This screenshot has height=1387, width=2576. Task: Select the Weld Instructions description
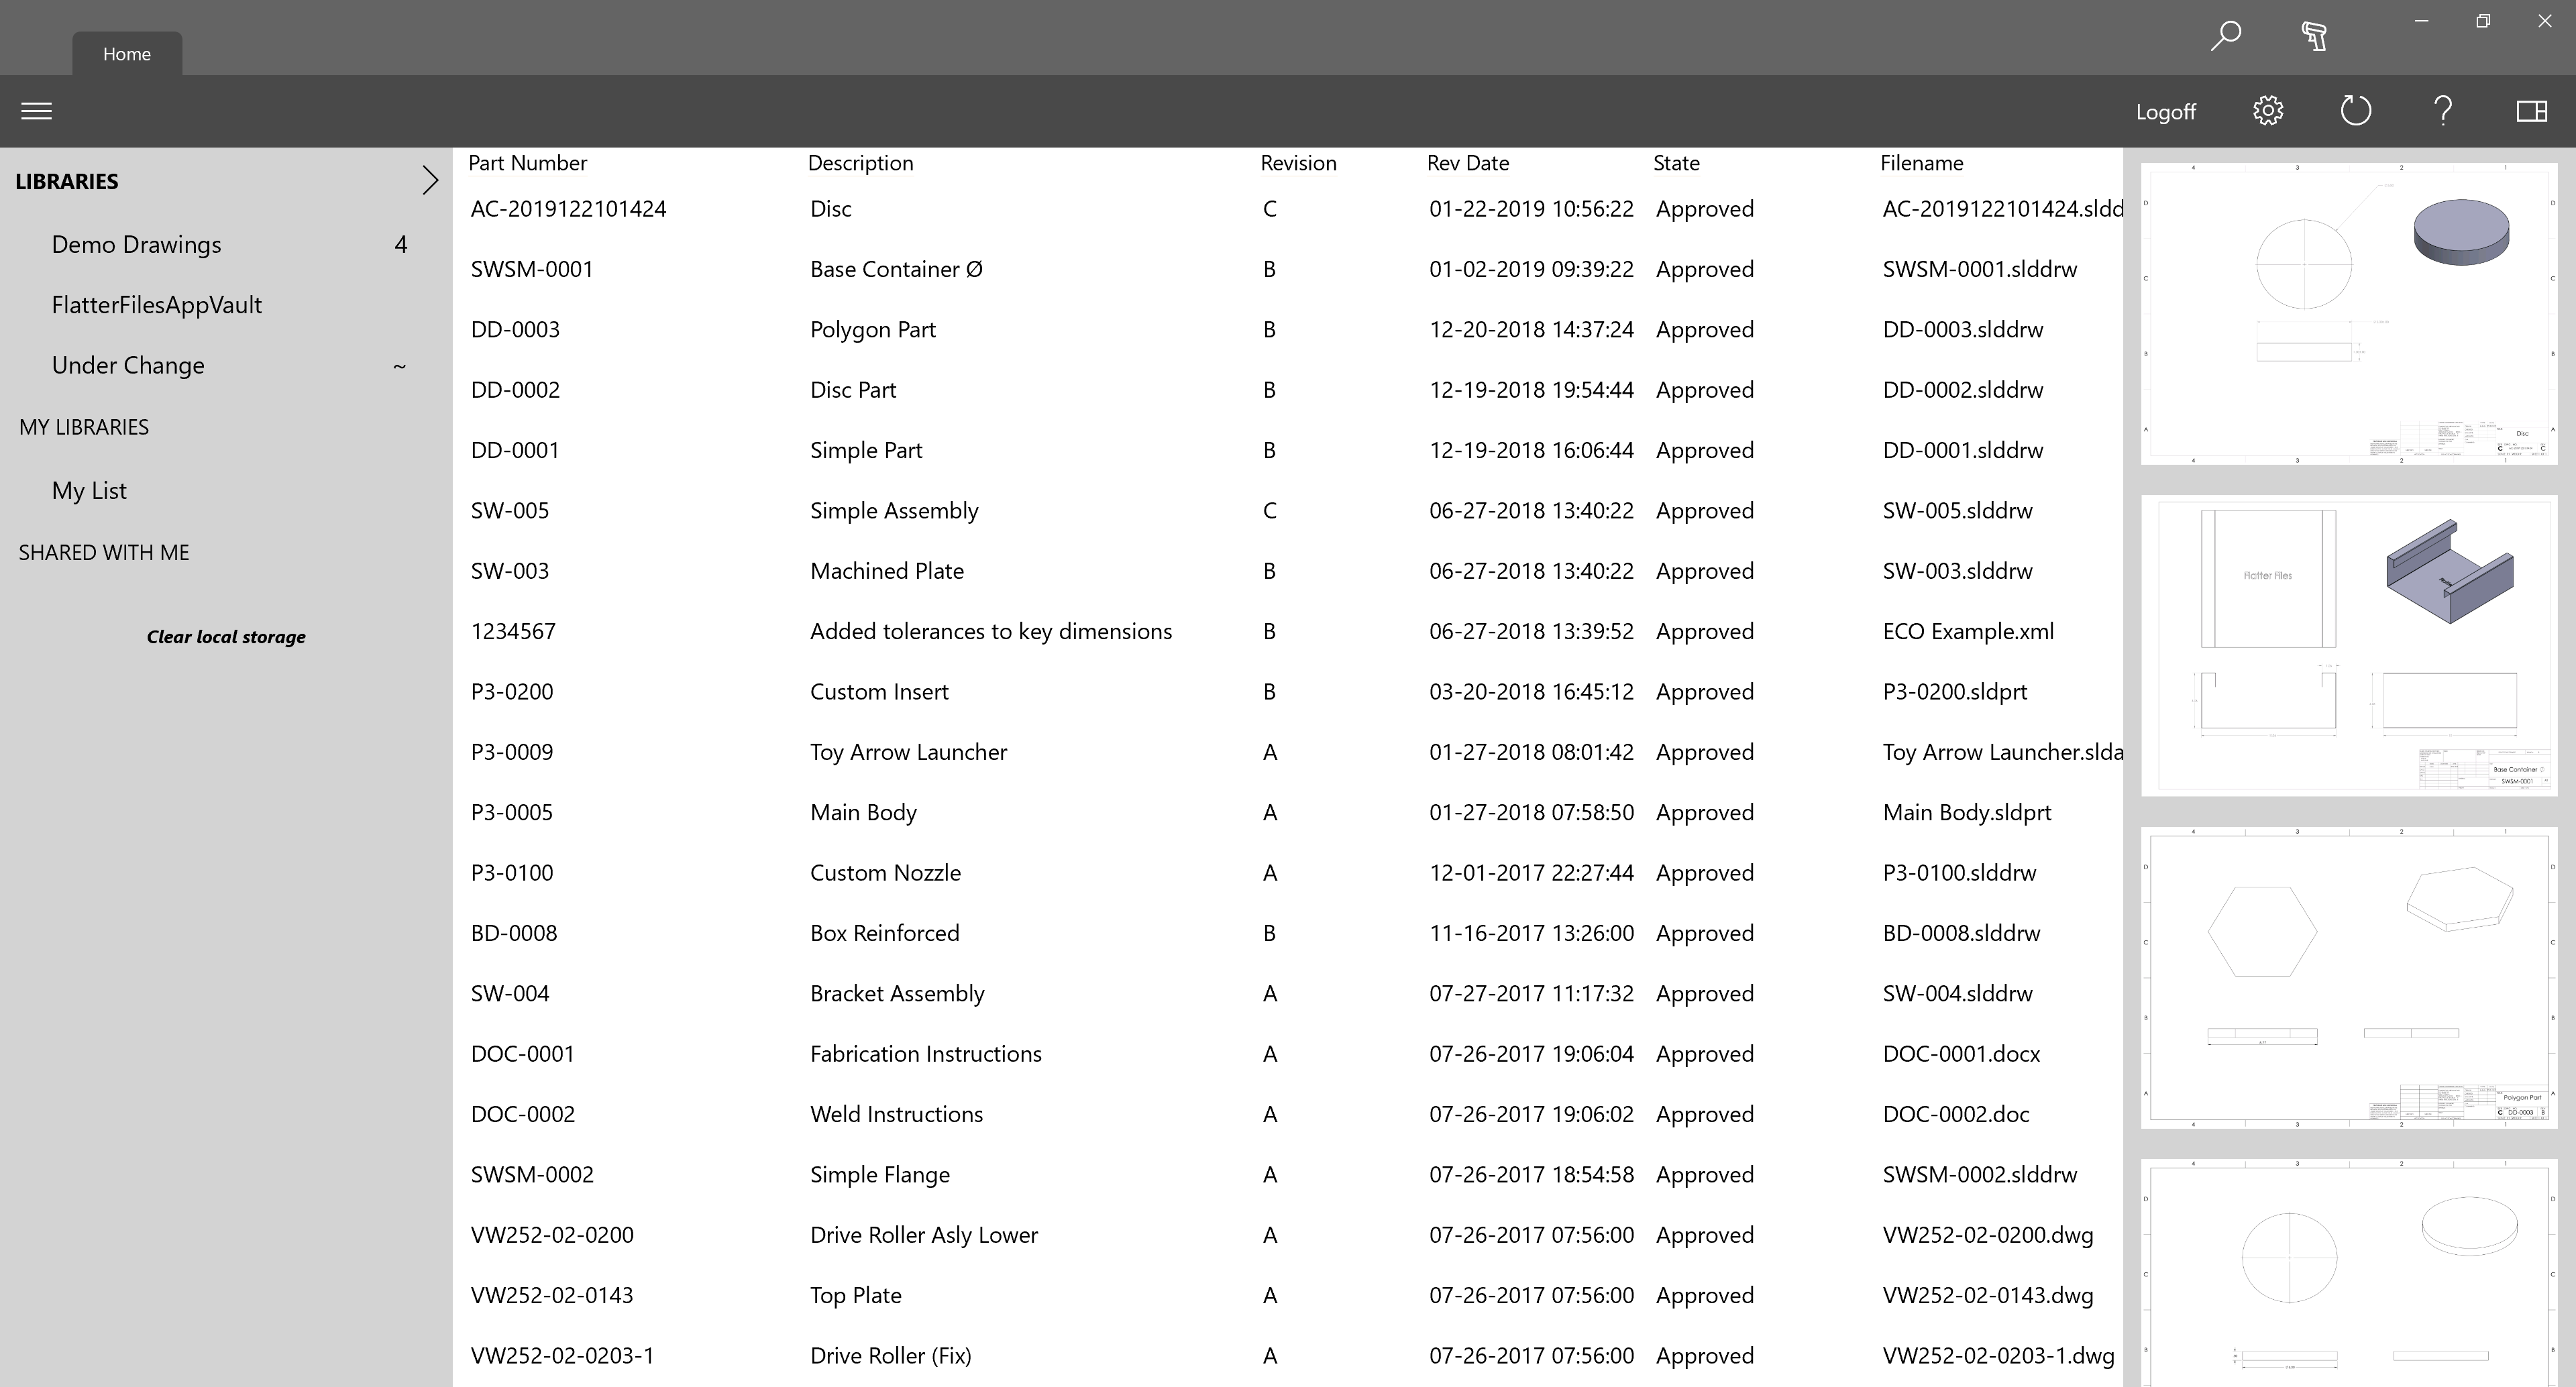(x=896, y=1114)
